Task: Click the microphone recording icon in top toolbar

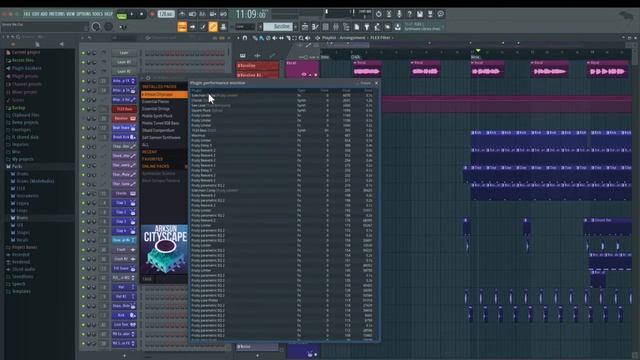Action: pyautogui.click(x=399, y=14)
